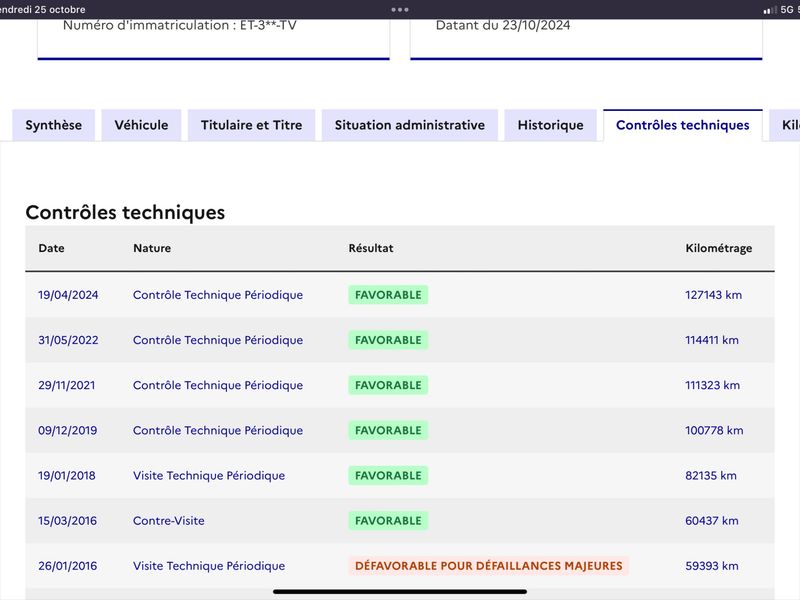
Task: Click Visite Technique Périodique in 26/01/2016 row
Action: [x=209, y=566]
